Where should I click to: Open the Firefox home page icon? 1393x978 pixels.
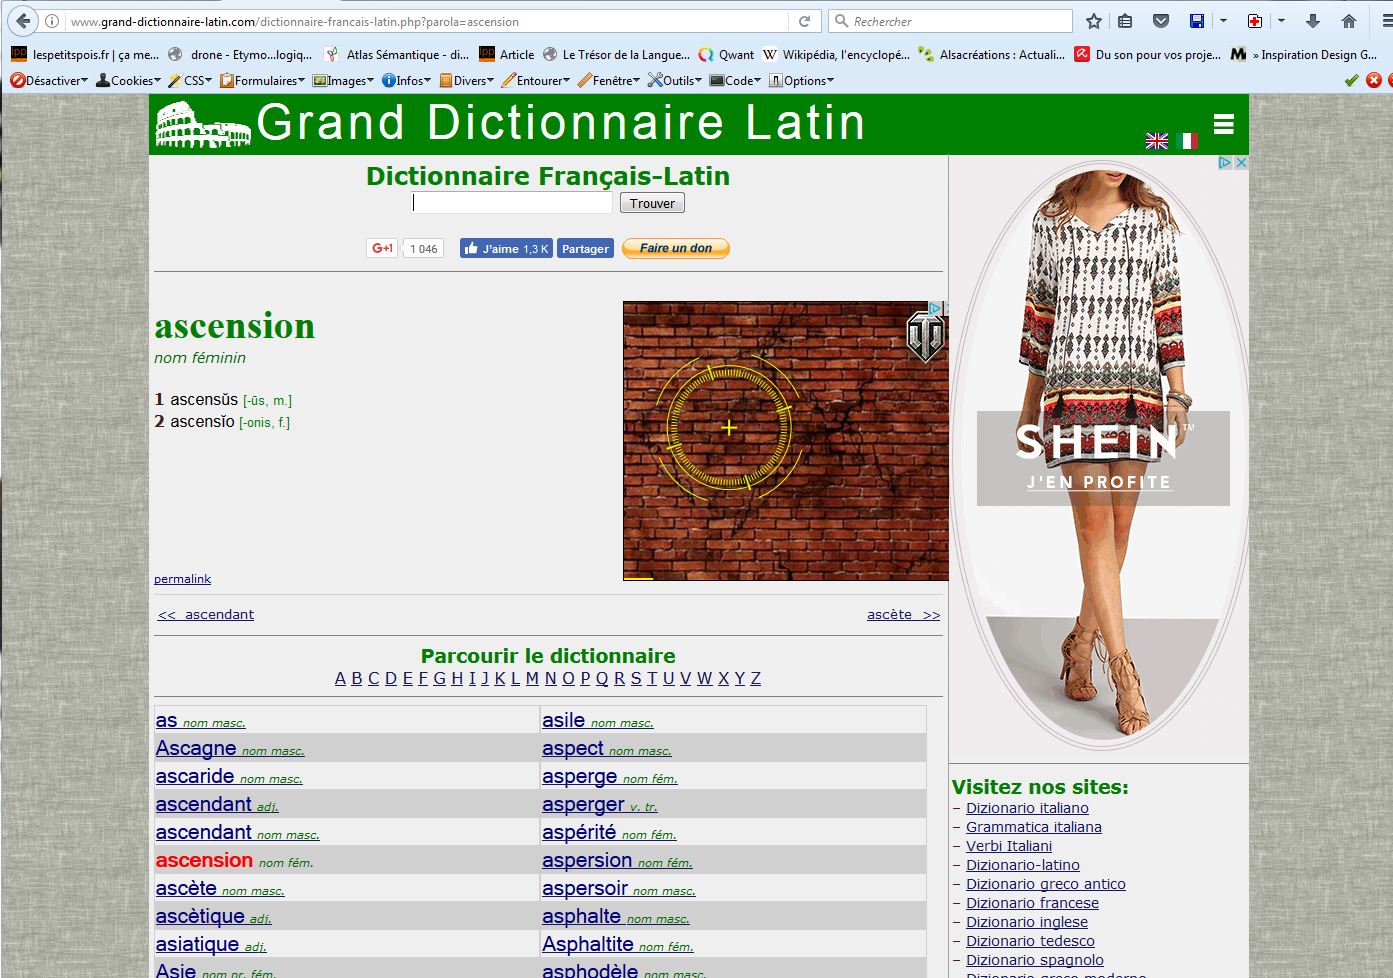(1349, 21)
